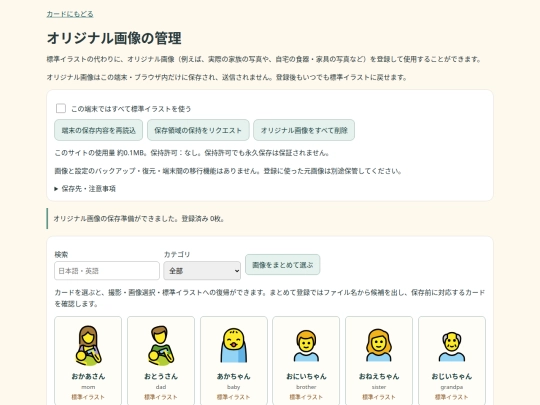The image size is (540, 405).
Task: Click 画像をまとめて選ぶ button
Action: point(282,264)
